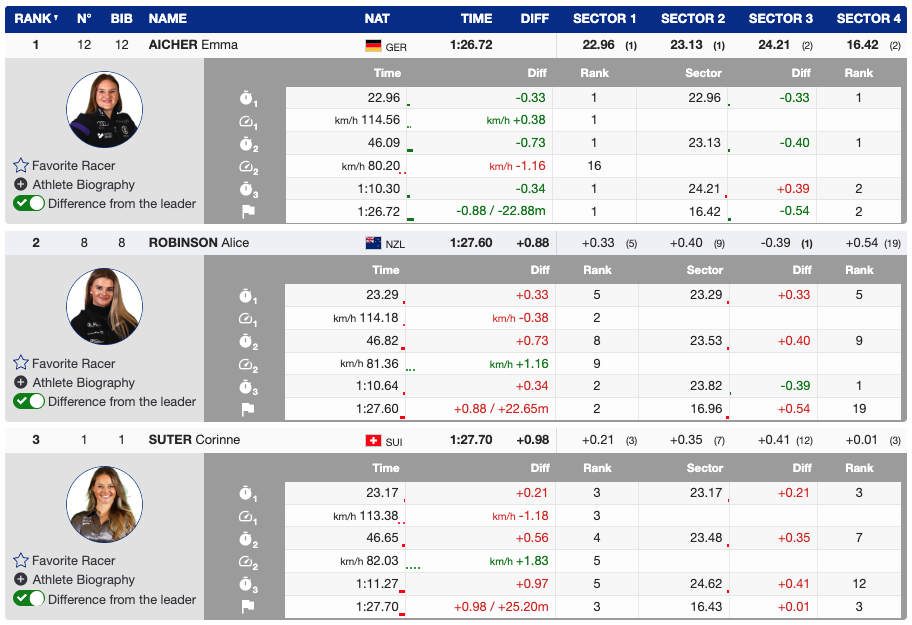Viewport: 912px width, 625px height.
Task: Toggle Aicher's Difference from the leader switch
Action: (x=29, y=204)
